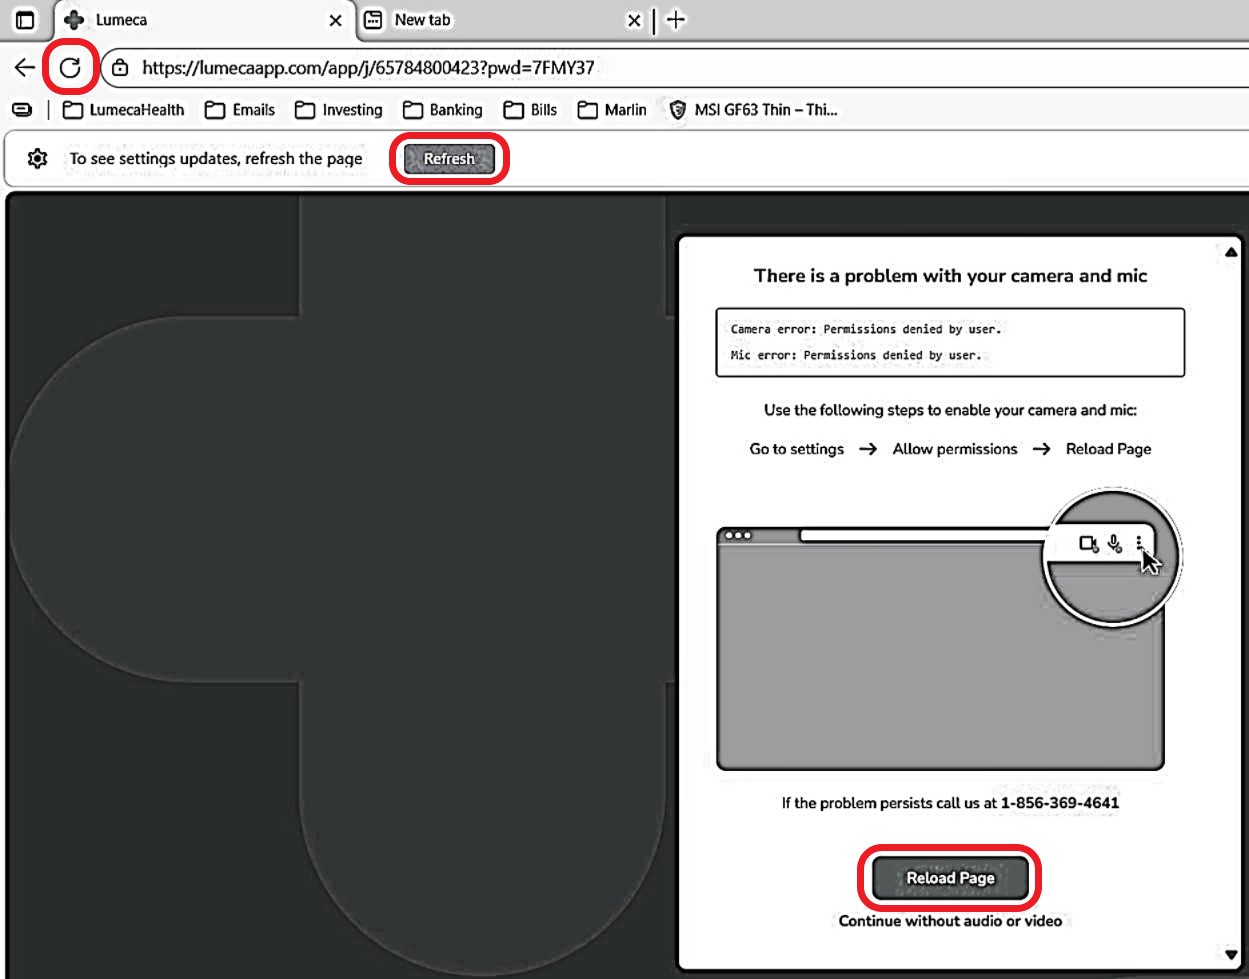Choose Continue without audio or video
The width and height of the screenshot is (1249, 979).
coord(950,921)
